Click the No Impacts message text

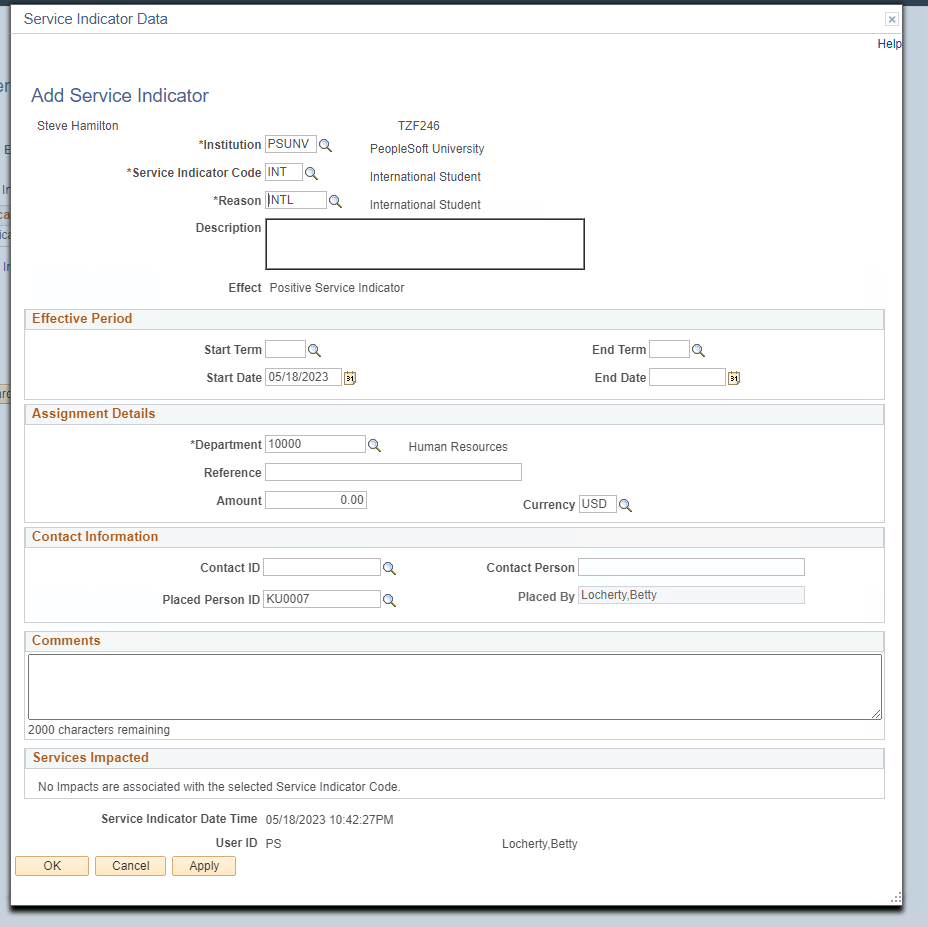point(219,787)
